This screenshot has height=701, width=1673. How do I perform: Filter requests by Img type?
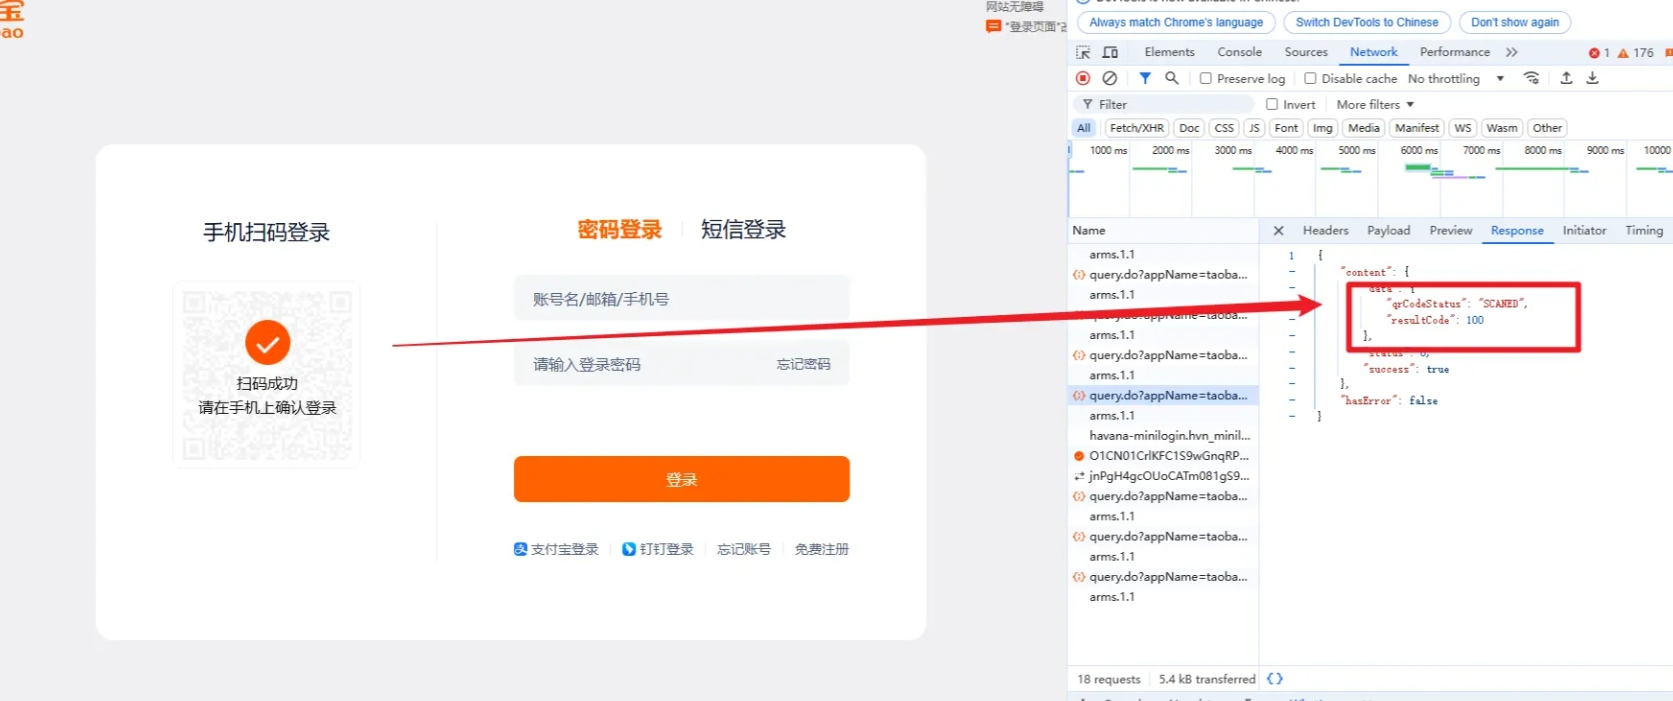click(1322, 128)
